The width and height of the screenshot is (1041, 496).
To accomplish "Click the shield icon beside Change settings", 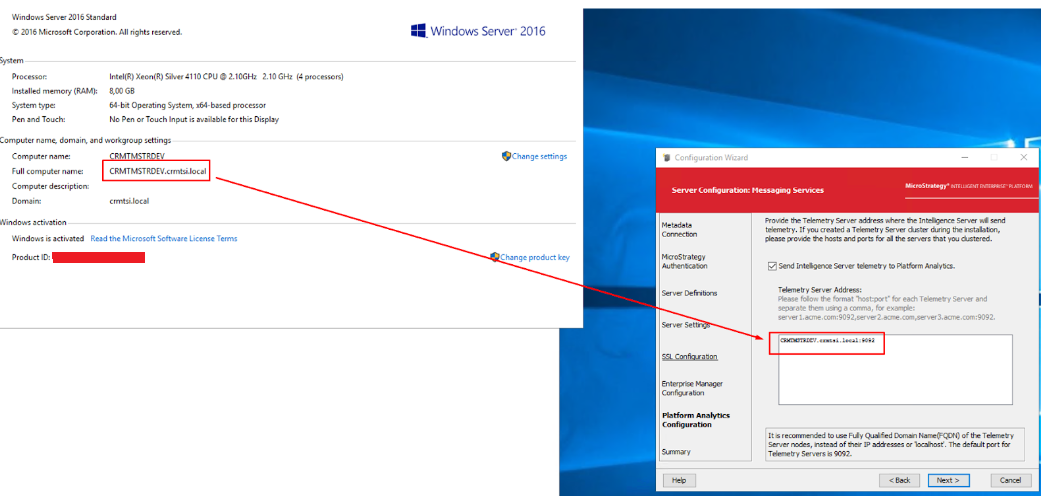I will pyautogui.click(x=506, y=156).
